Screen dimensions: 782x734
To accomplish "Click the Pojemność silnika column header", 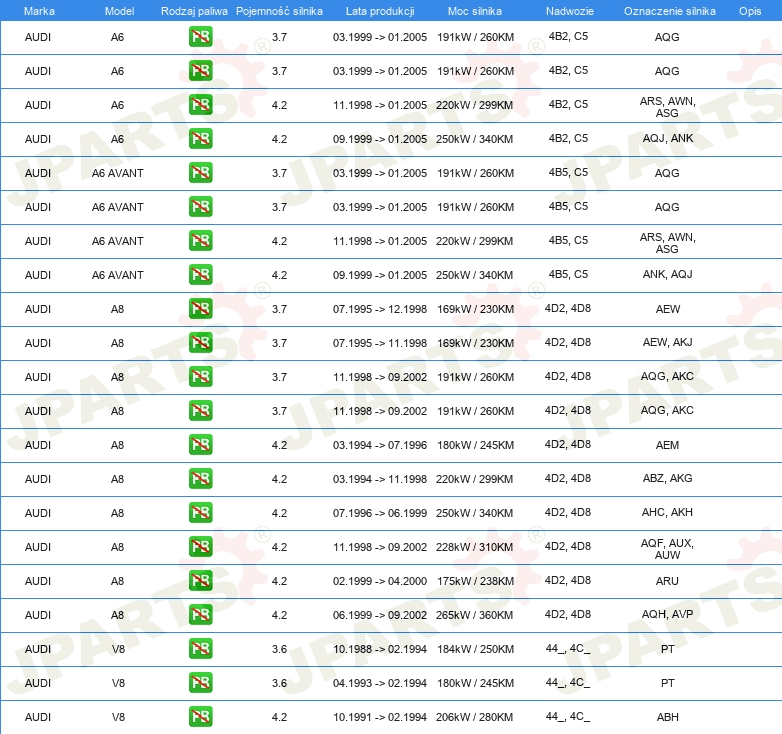I will pos(279,11).
